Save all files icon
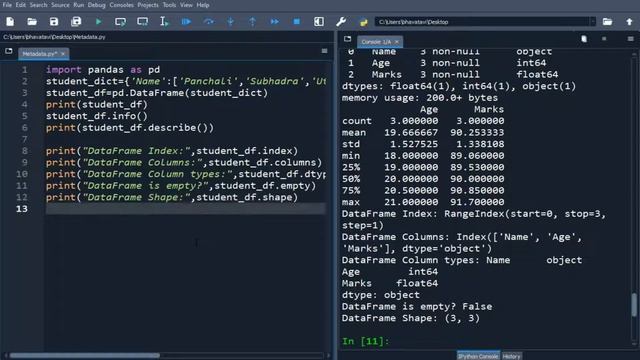 tap(76, 22)
